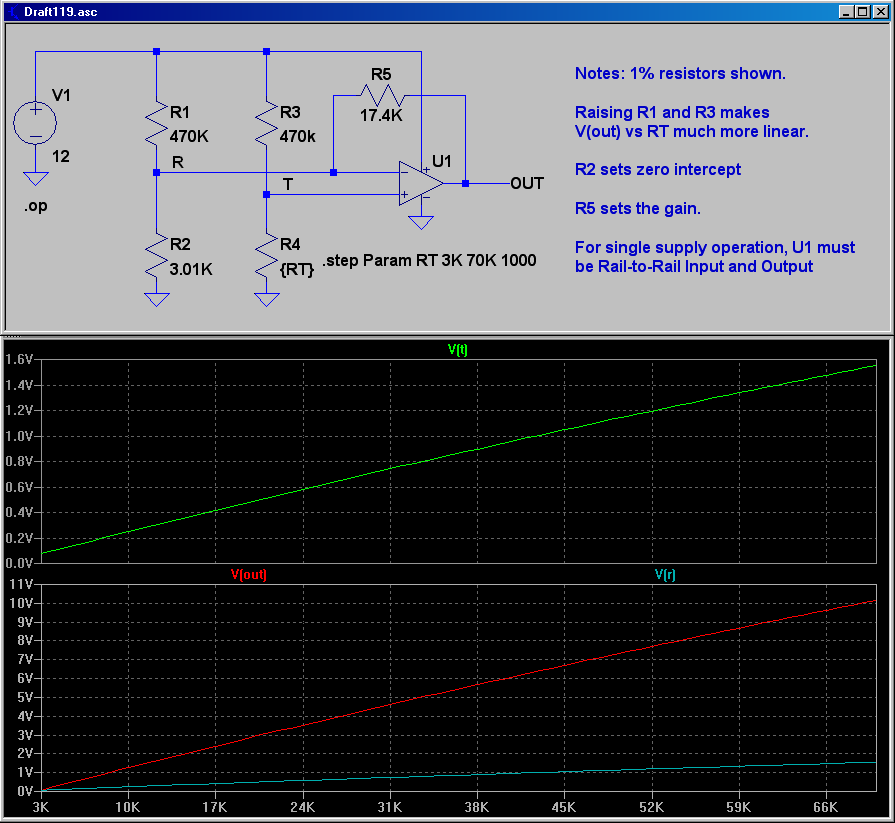
Task: Click the 31K horizontal axis label
Action: coord(390,807)
